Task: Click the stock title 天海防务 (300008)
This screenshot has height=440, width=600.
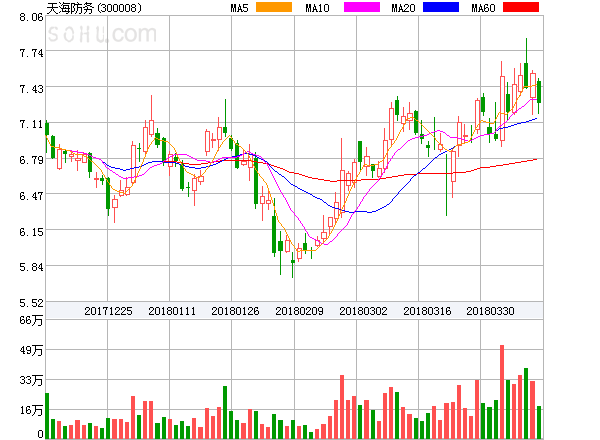Action: click(94, 8)
